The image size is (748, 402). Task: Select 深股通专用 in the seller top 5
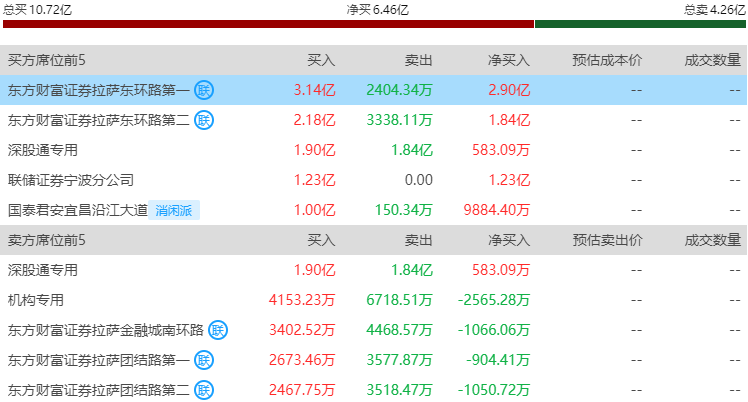[x=42, y=270]
